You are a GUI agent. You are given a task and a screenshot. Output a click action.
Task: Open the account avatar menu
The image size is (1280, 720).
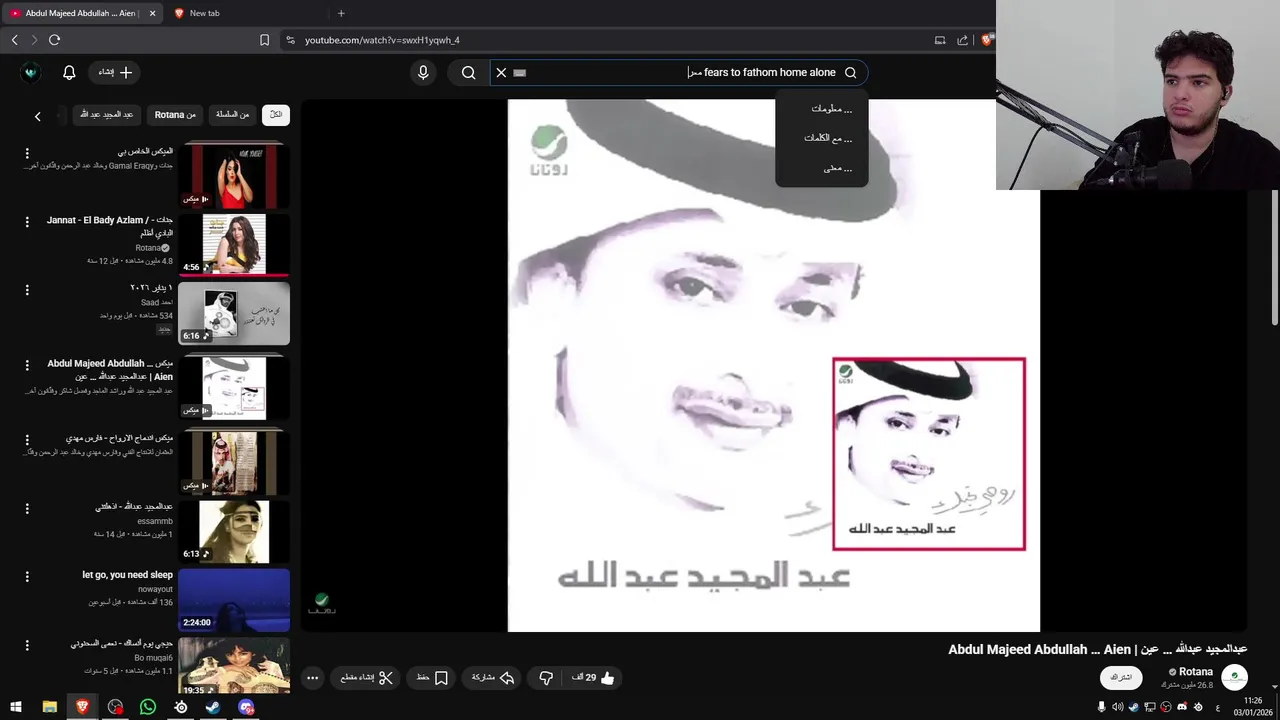30,72
